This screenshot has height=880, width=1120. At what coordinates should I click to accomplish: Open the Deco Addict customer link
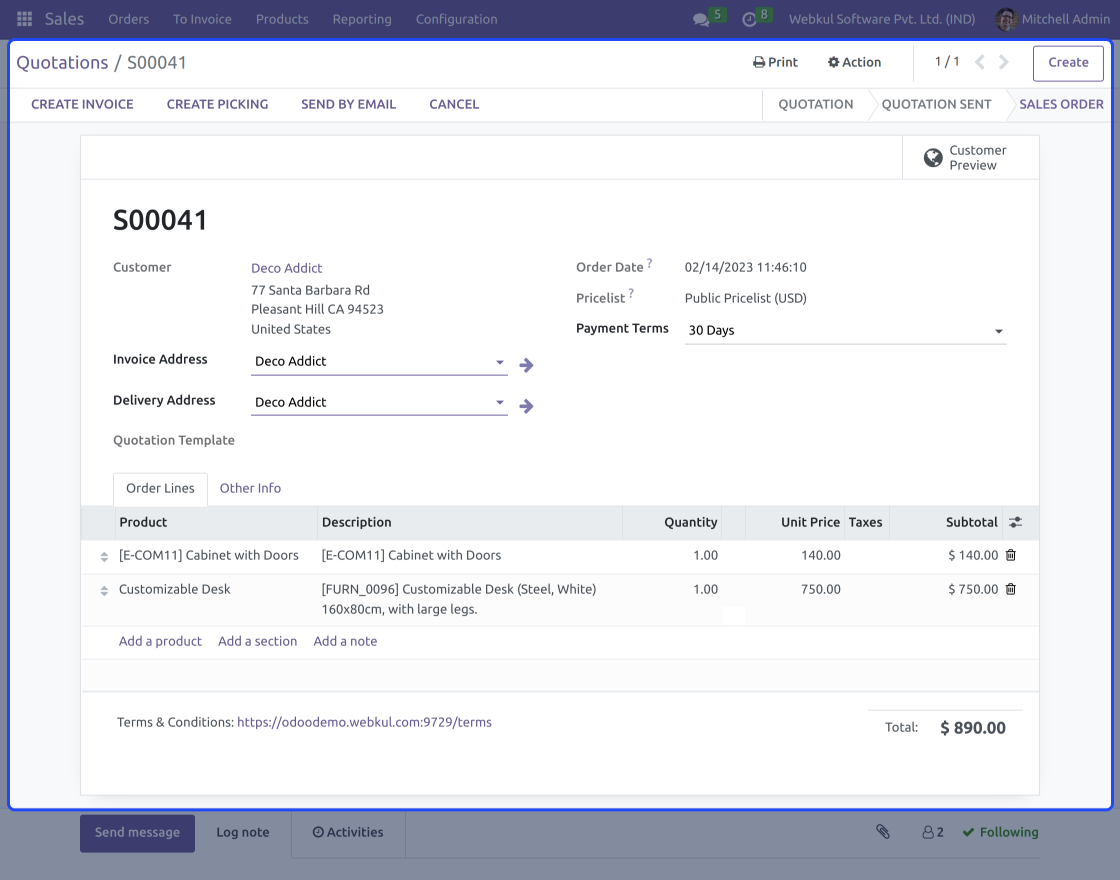pyautogui.click(x=286, y=268)
